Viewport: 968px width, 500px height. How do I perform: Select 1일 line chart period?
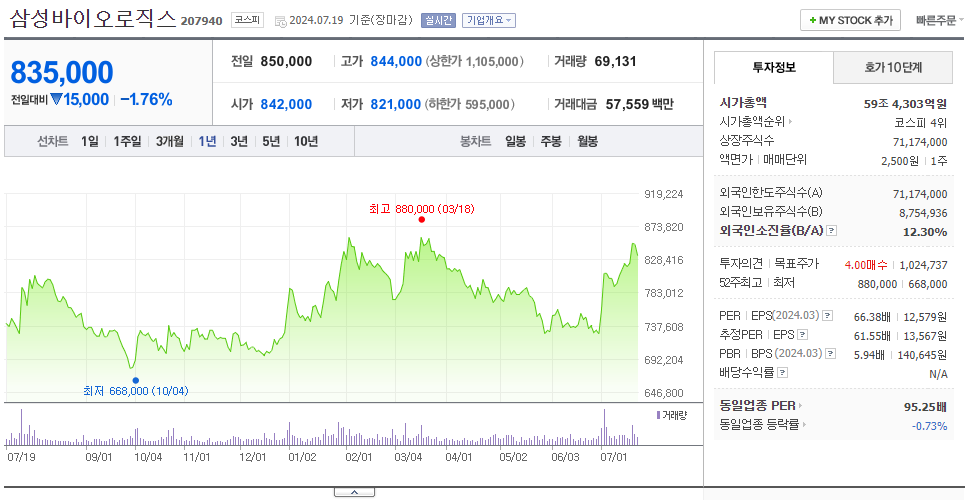tap(90, 141)
